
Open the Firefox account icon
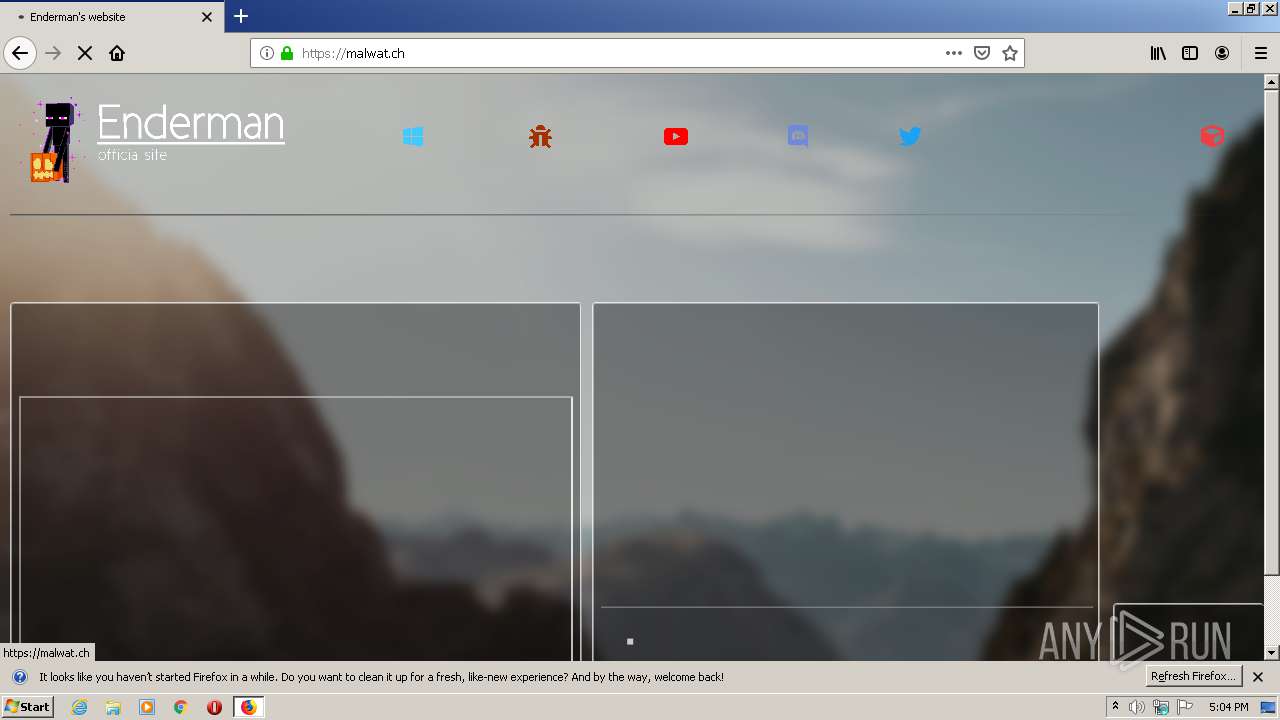pos(1222,53)
